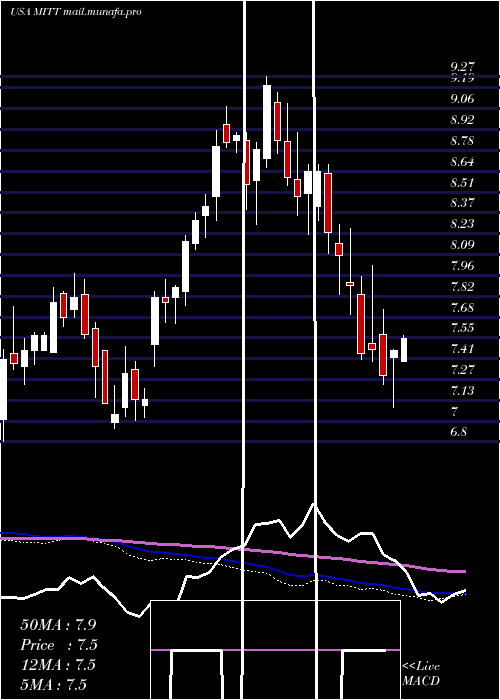500x700 pixels.
Task: Select the 7.27 price axis label
Action: coord(463,370)
